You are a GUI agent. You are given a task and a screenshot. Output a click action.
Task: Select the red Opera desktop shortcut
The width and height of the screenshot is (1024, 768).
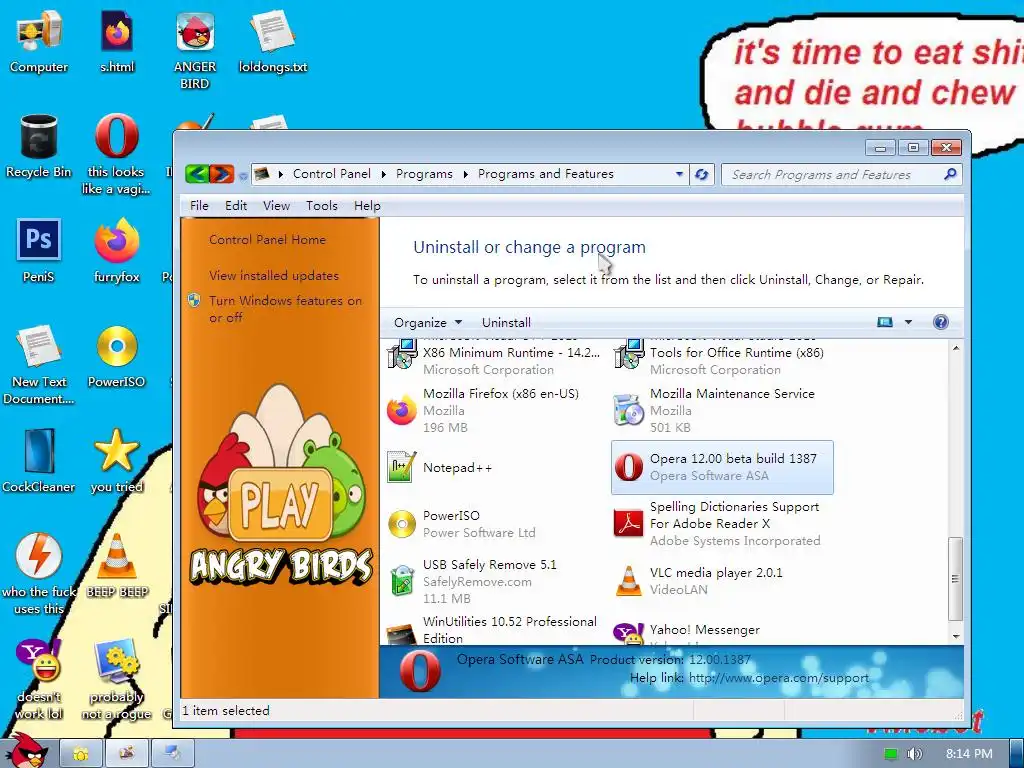coord(116,155)
